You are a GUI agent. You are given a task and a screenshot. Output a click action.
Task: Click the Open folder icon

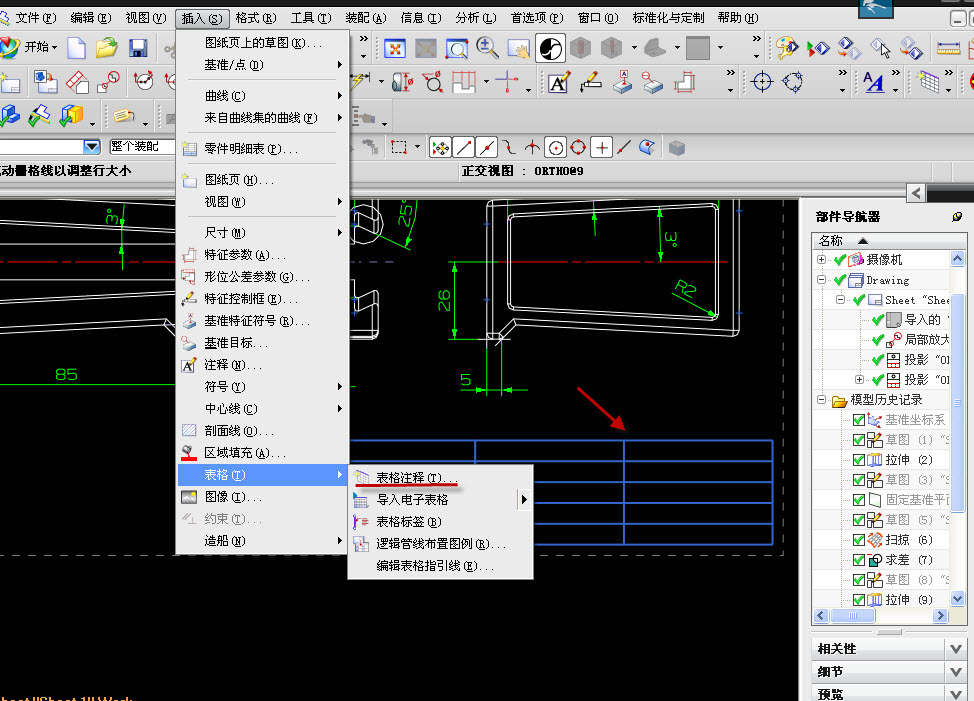107,48
